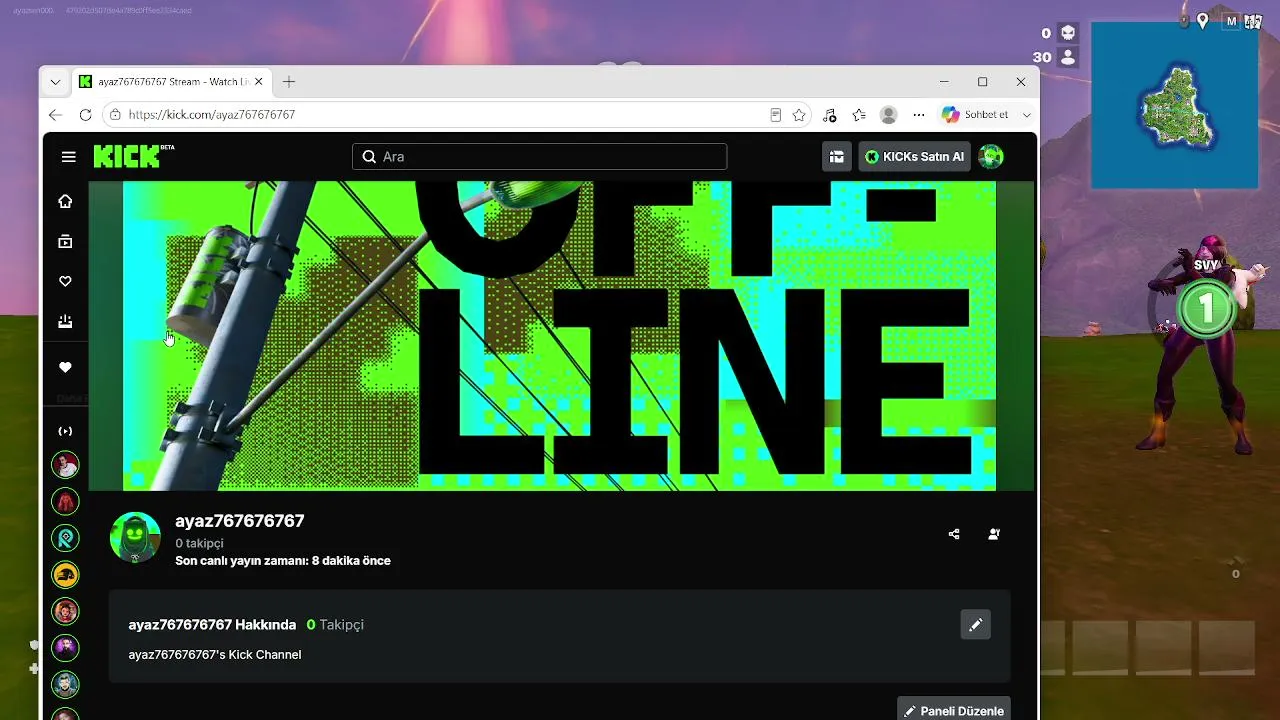Click the ayaz767676767 channel name heading
The image size is (1280, 720).
pos(240,521)
